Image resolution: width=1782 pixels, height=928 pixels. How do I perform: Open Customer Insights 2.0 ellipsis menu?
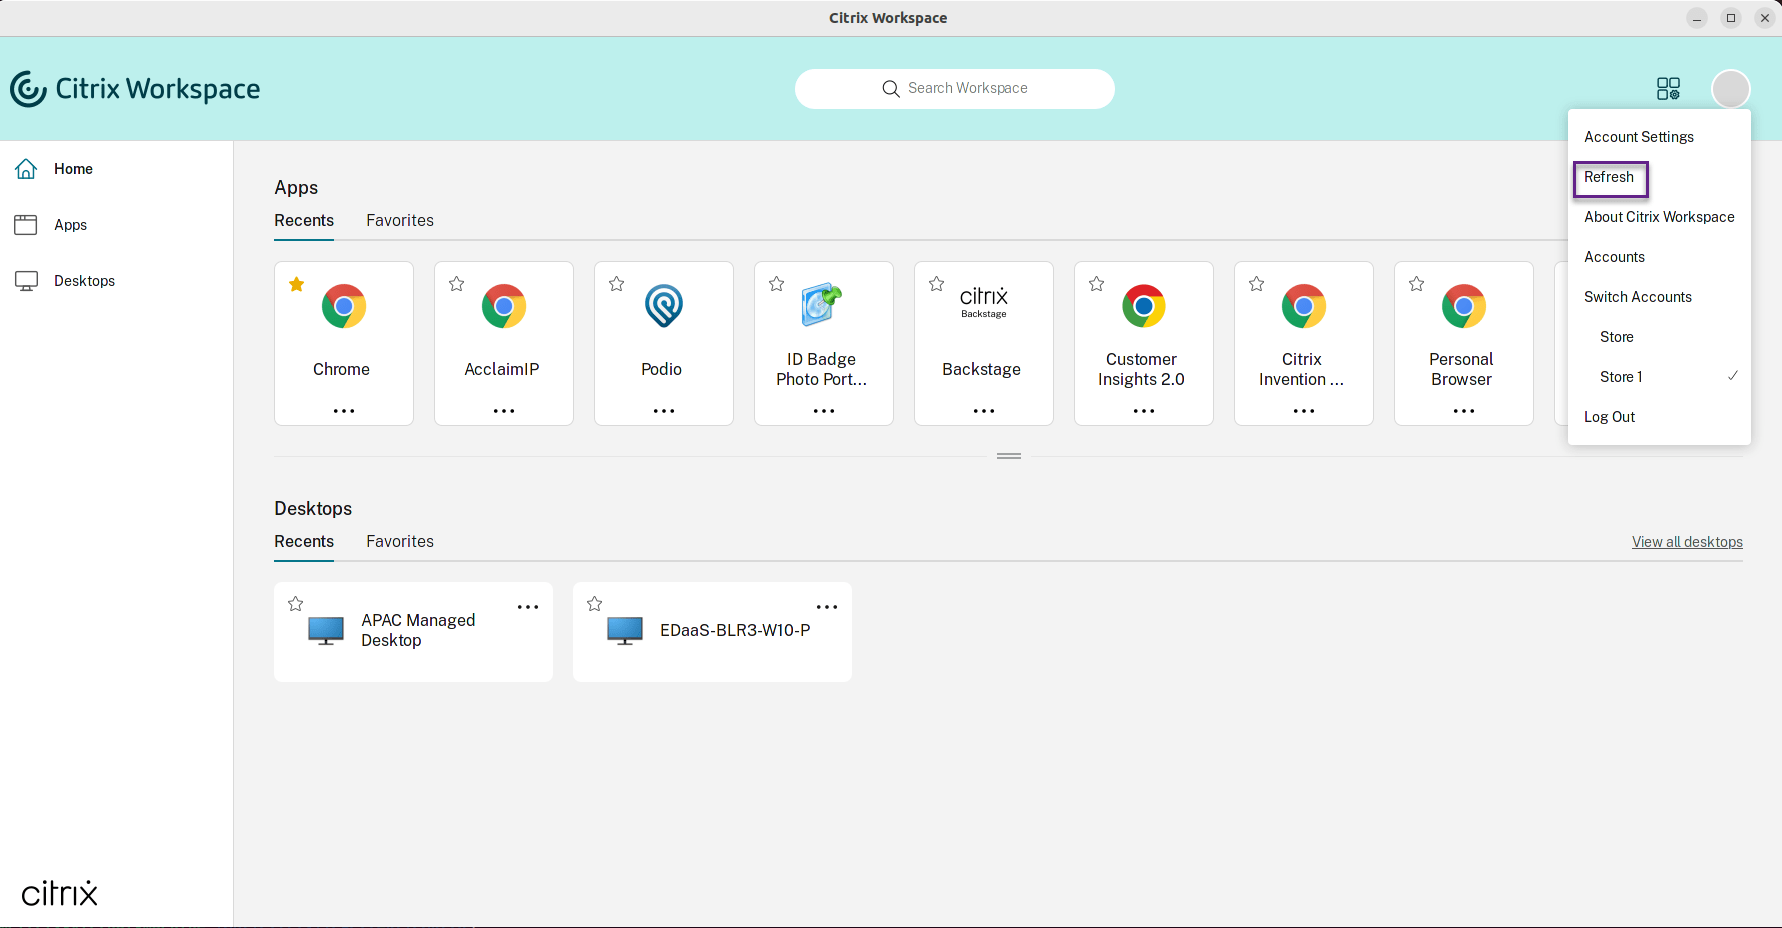pyautogui.click(x=1144, y=411)
